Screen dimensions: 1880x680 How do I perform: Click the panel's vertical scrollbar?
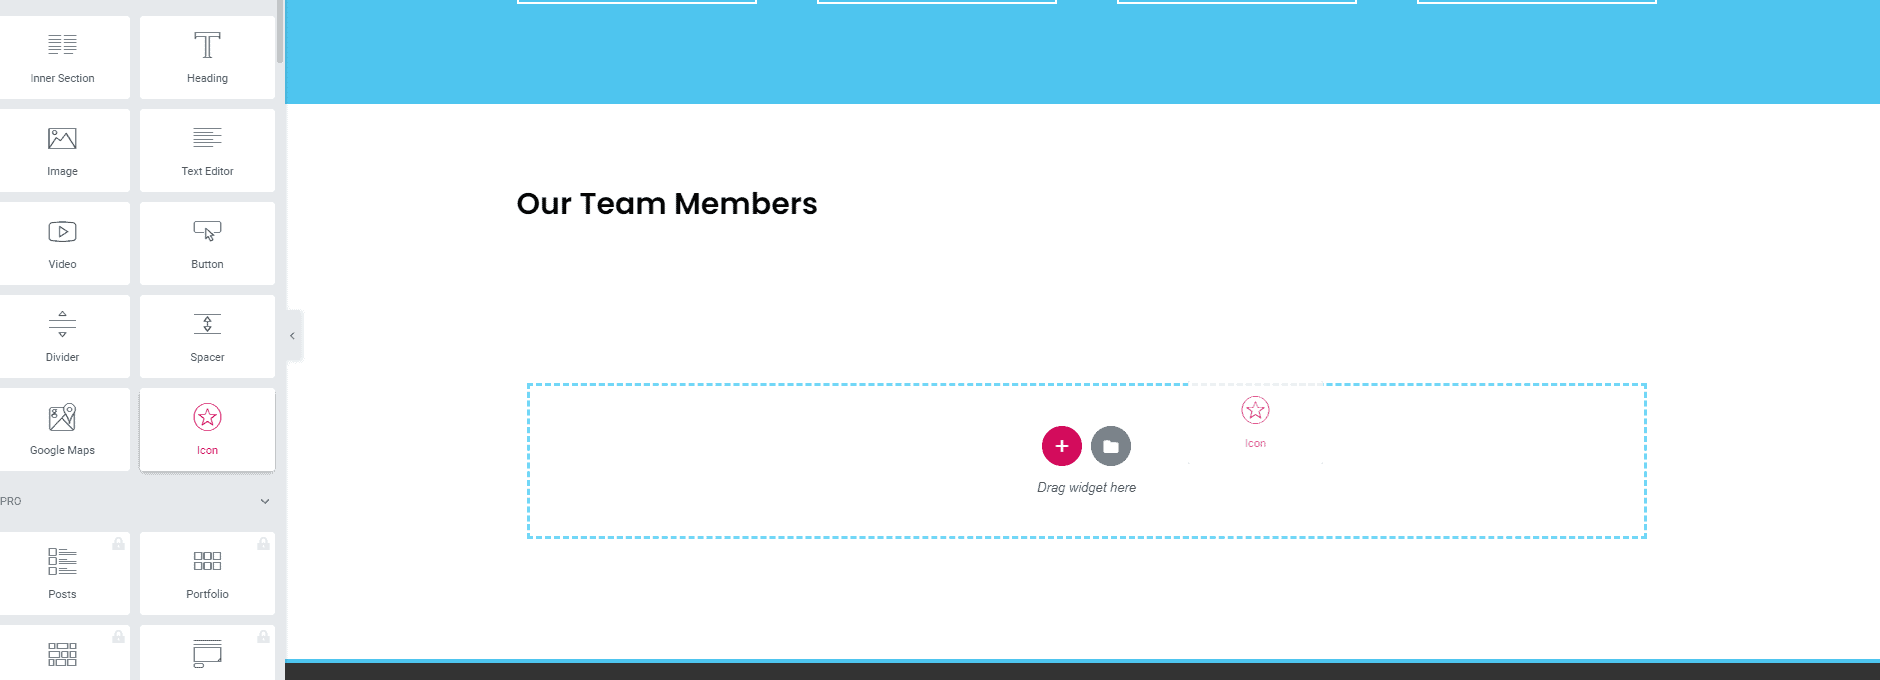tap(280, 31)
